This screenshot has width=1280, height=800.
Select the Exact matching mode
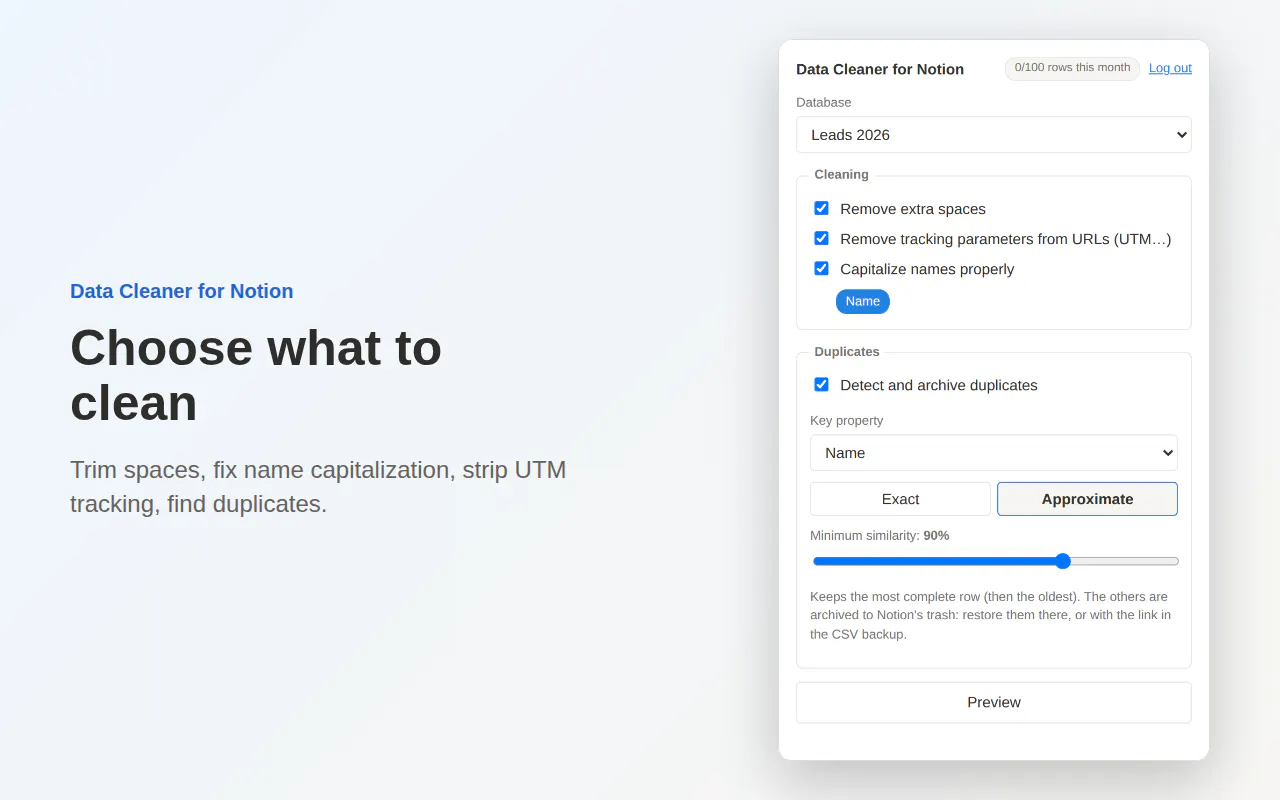pos(900,499)
